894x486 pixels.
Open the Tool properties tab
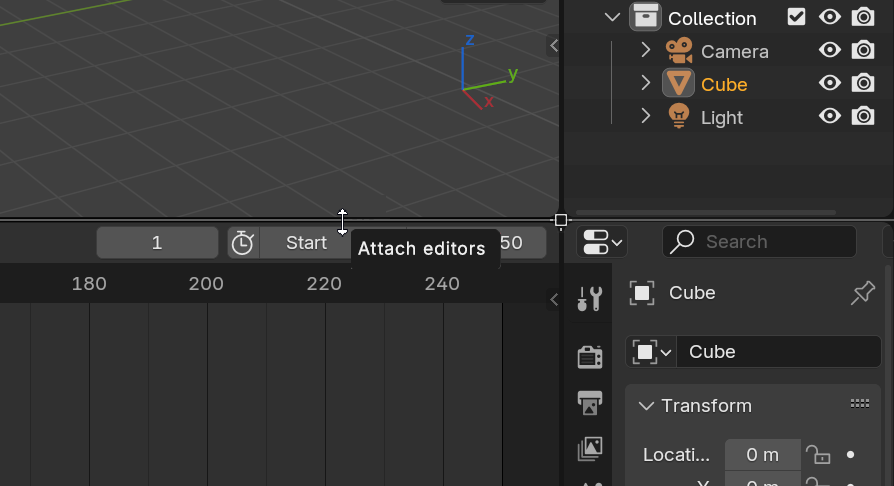click(590, 298)
